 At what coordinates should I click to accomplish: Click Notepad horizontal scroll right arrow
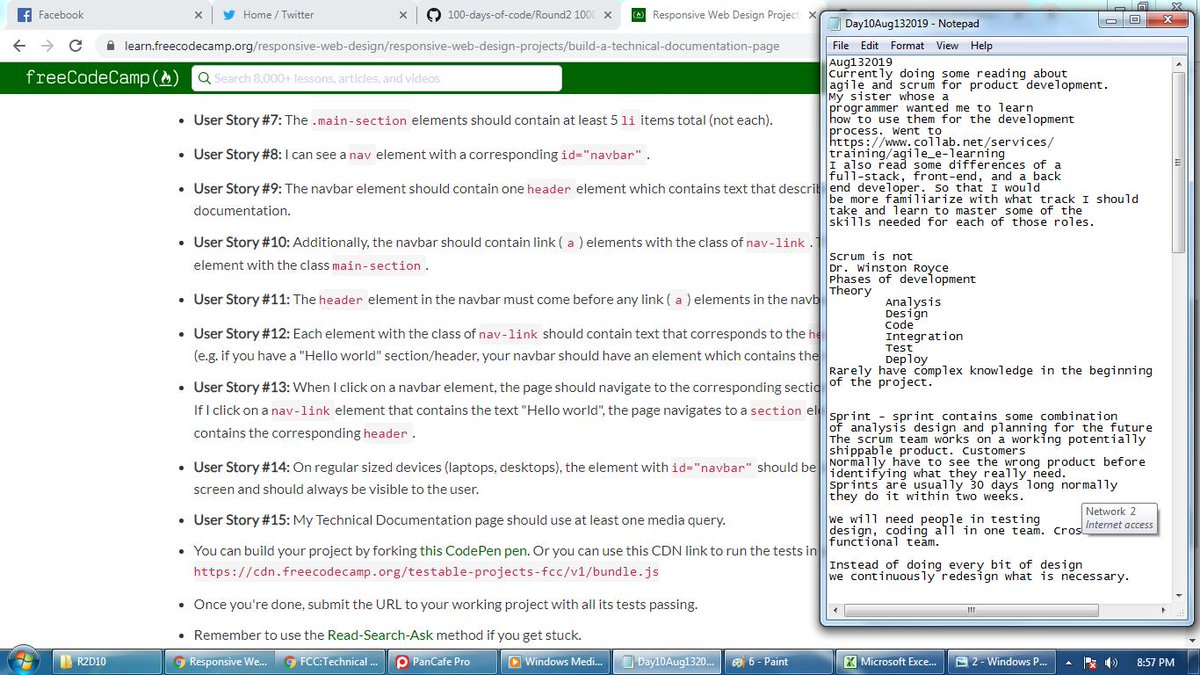(1161, 610)
